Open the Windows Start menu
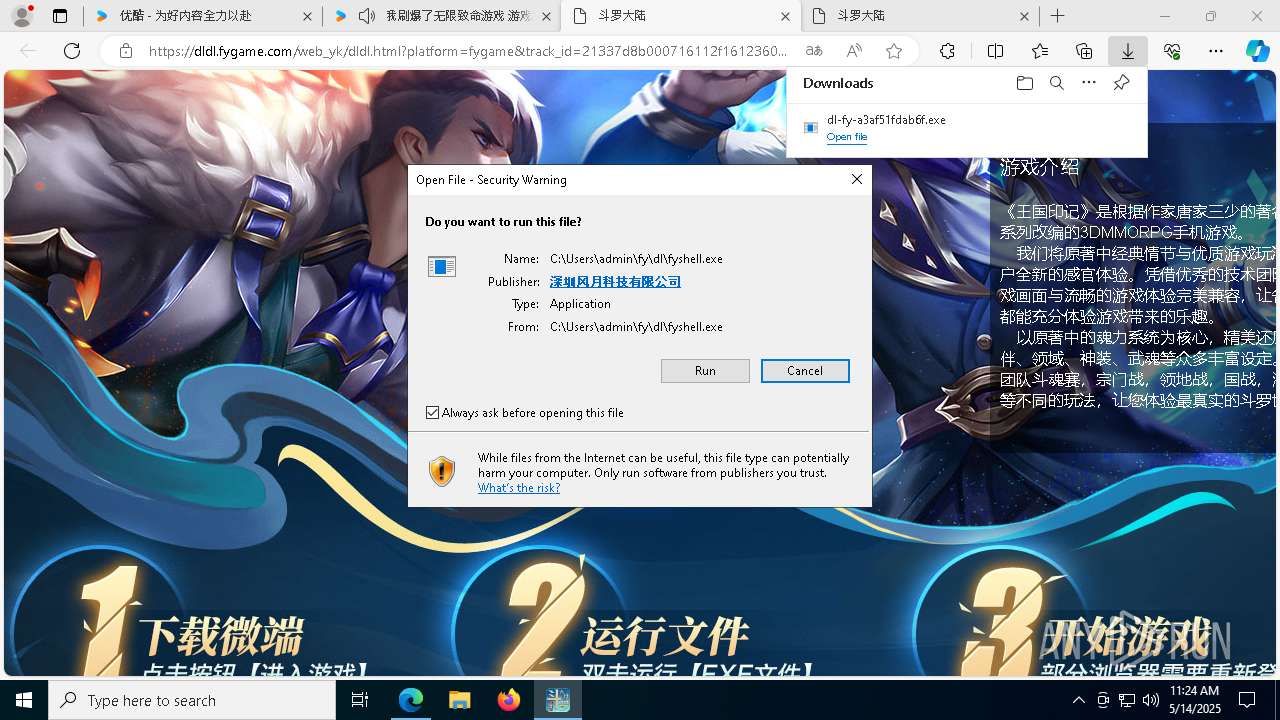Viewport: 1280px width, 720px height. (x=24, y=700)
